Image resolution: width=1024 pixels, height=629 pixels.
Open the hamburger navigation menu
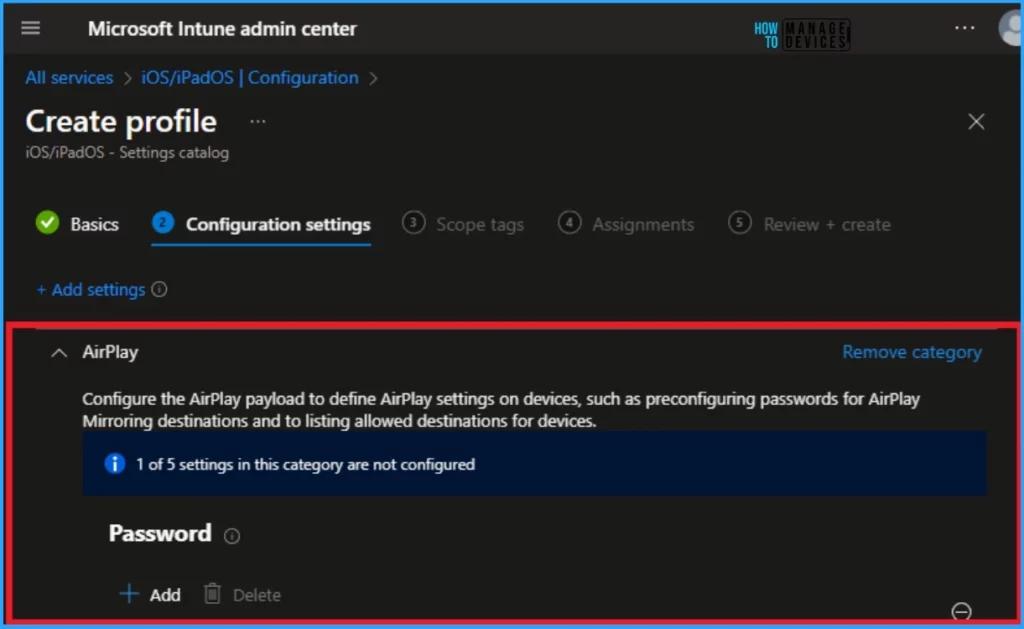(x=30, y=28)
